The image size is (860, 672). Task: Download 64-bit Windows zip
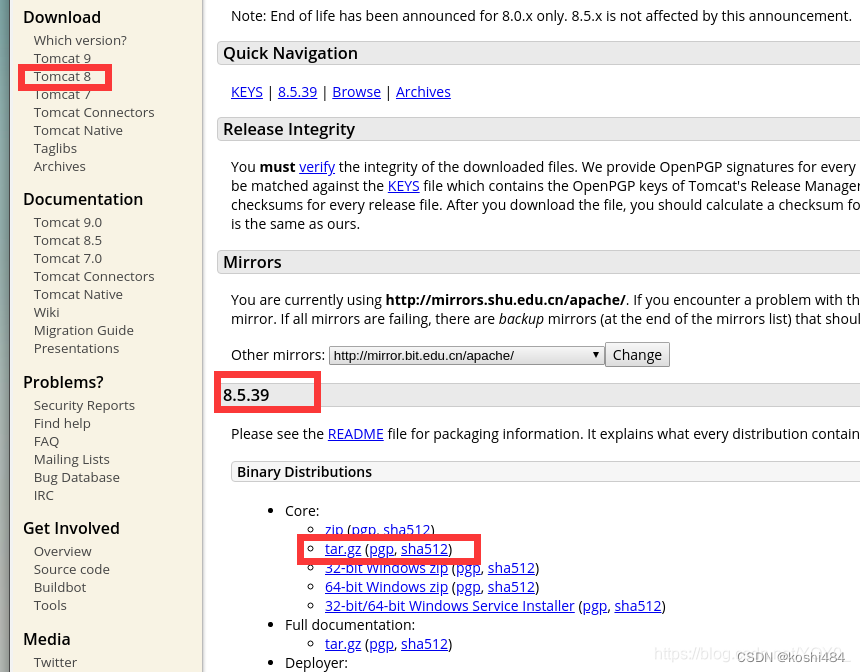(386, 587)
